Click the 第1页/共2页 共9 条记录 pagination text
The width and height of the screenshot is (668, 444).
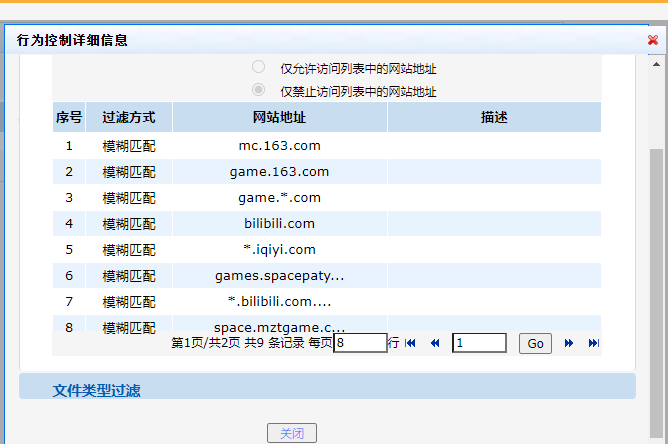(238, 343)
